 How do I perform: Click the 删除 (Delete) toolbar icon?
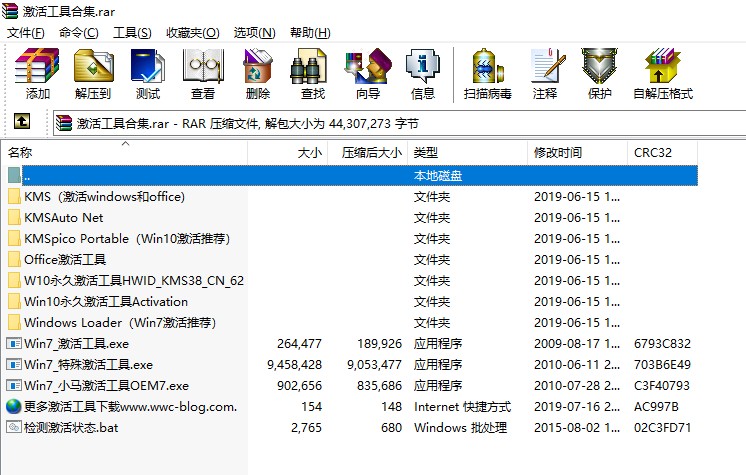257,66
